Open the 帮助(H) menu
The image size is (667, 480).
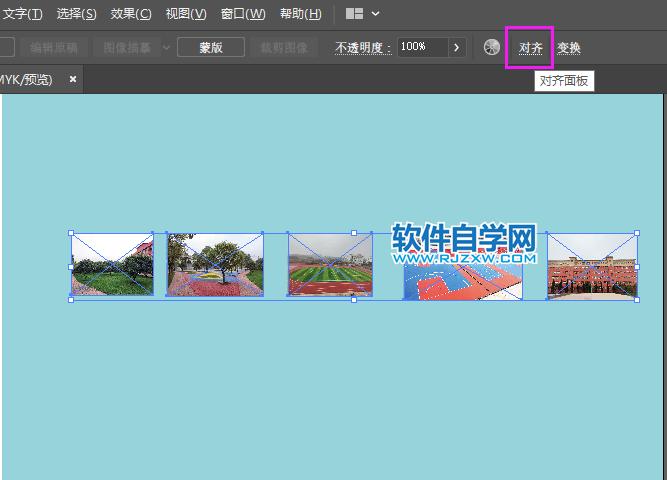tap(301, 14)
